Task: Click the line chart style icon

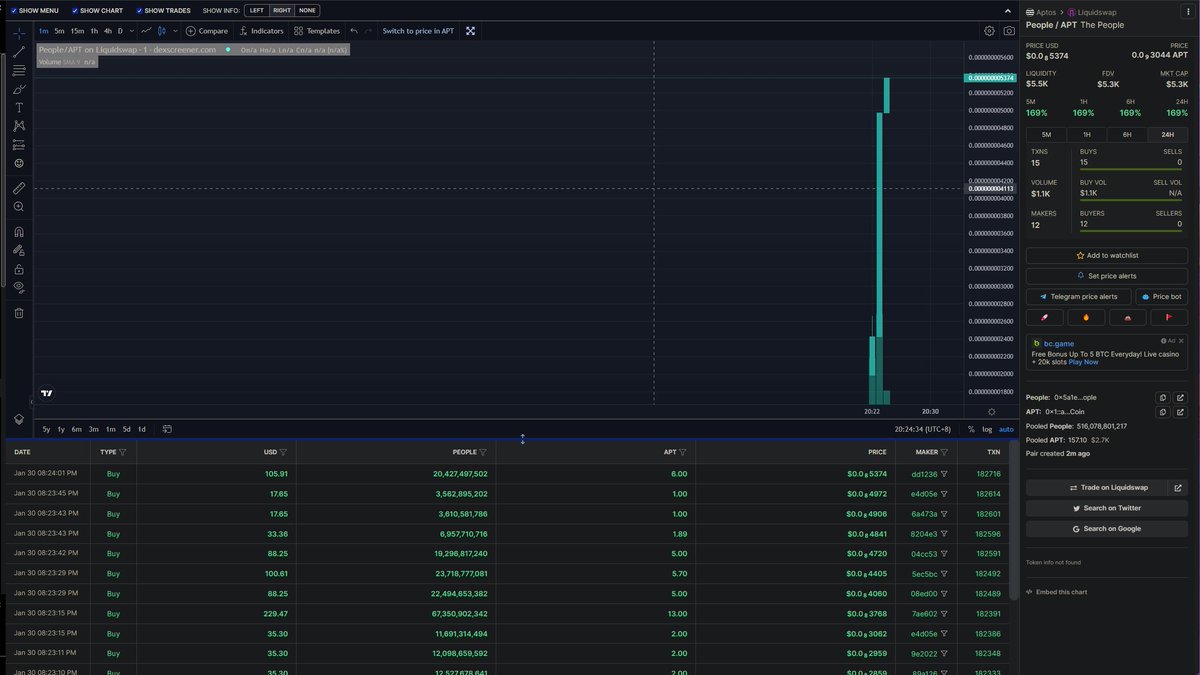Action: 146,31
